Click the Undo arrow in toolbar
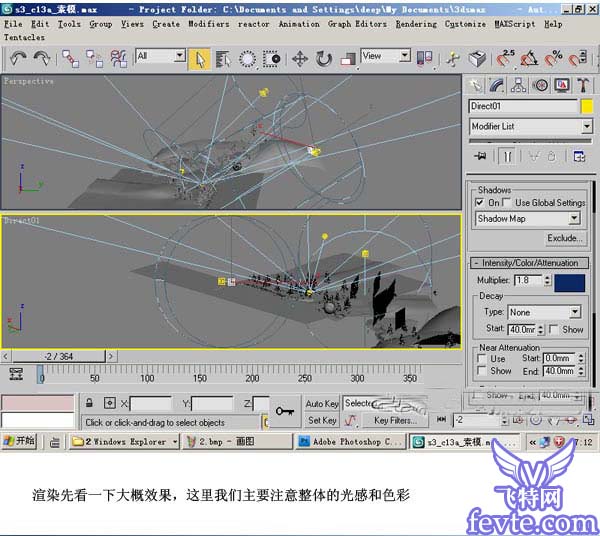 18,59
